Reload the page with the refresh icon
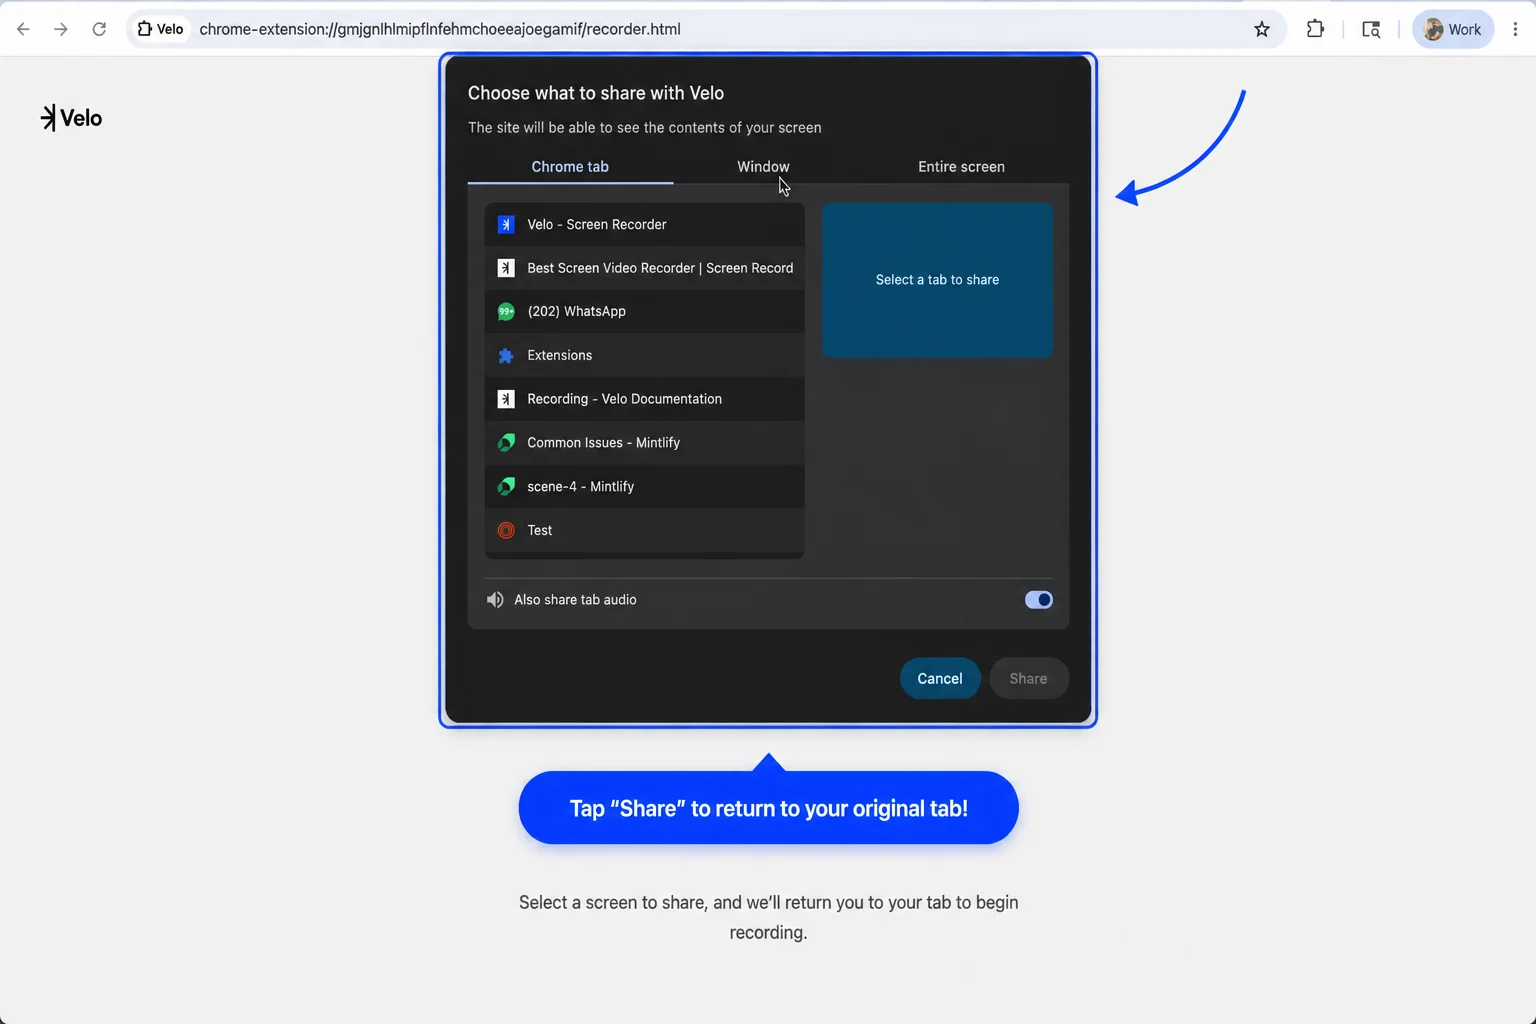 point(99,29)
